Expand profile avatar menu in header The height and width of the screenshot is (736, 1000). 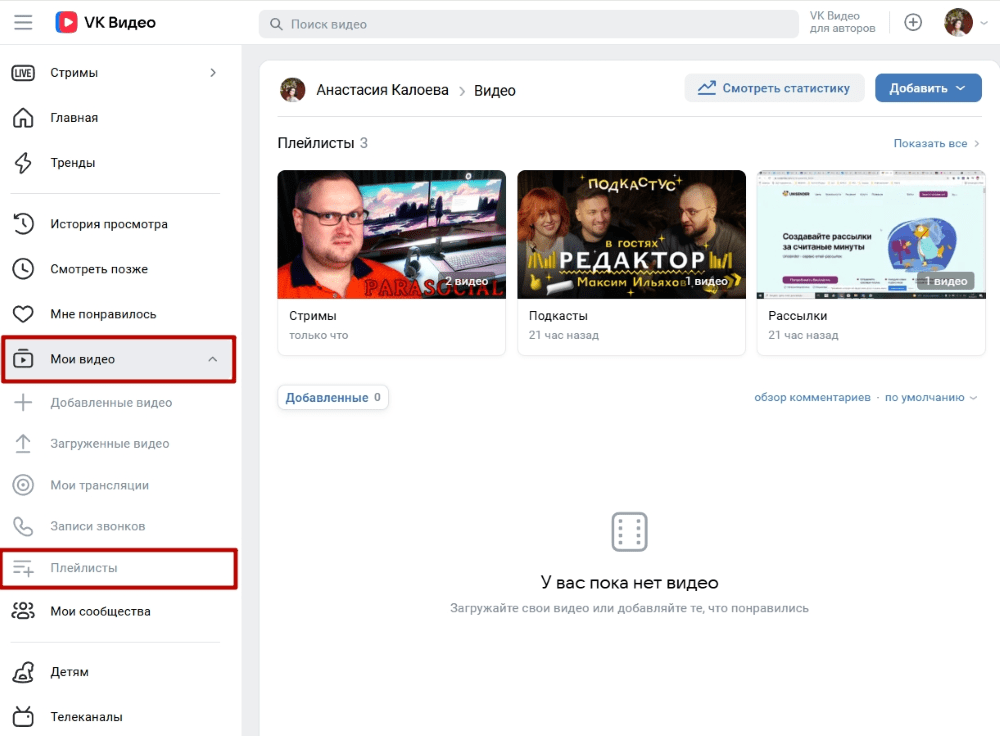[x=966, y=23]
